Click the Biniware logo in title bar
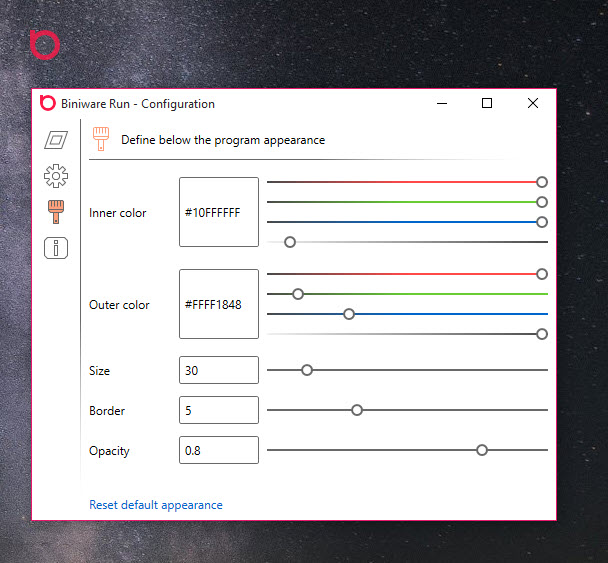This screenshot has width=608, height=563. [48, 103]
